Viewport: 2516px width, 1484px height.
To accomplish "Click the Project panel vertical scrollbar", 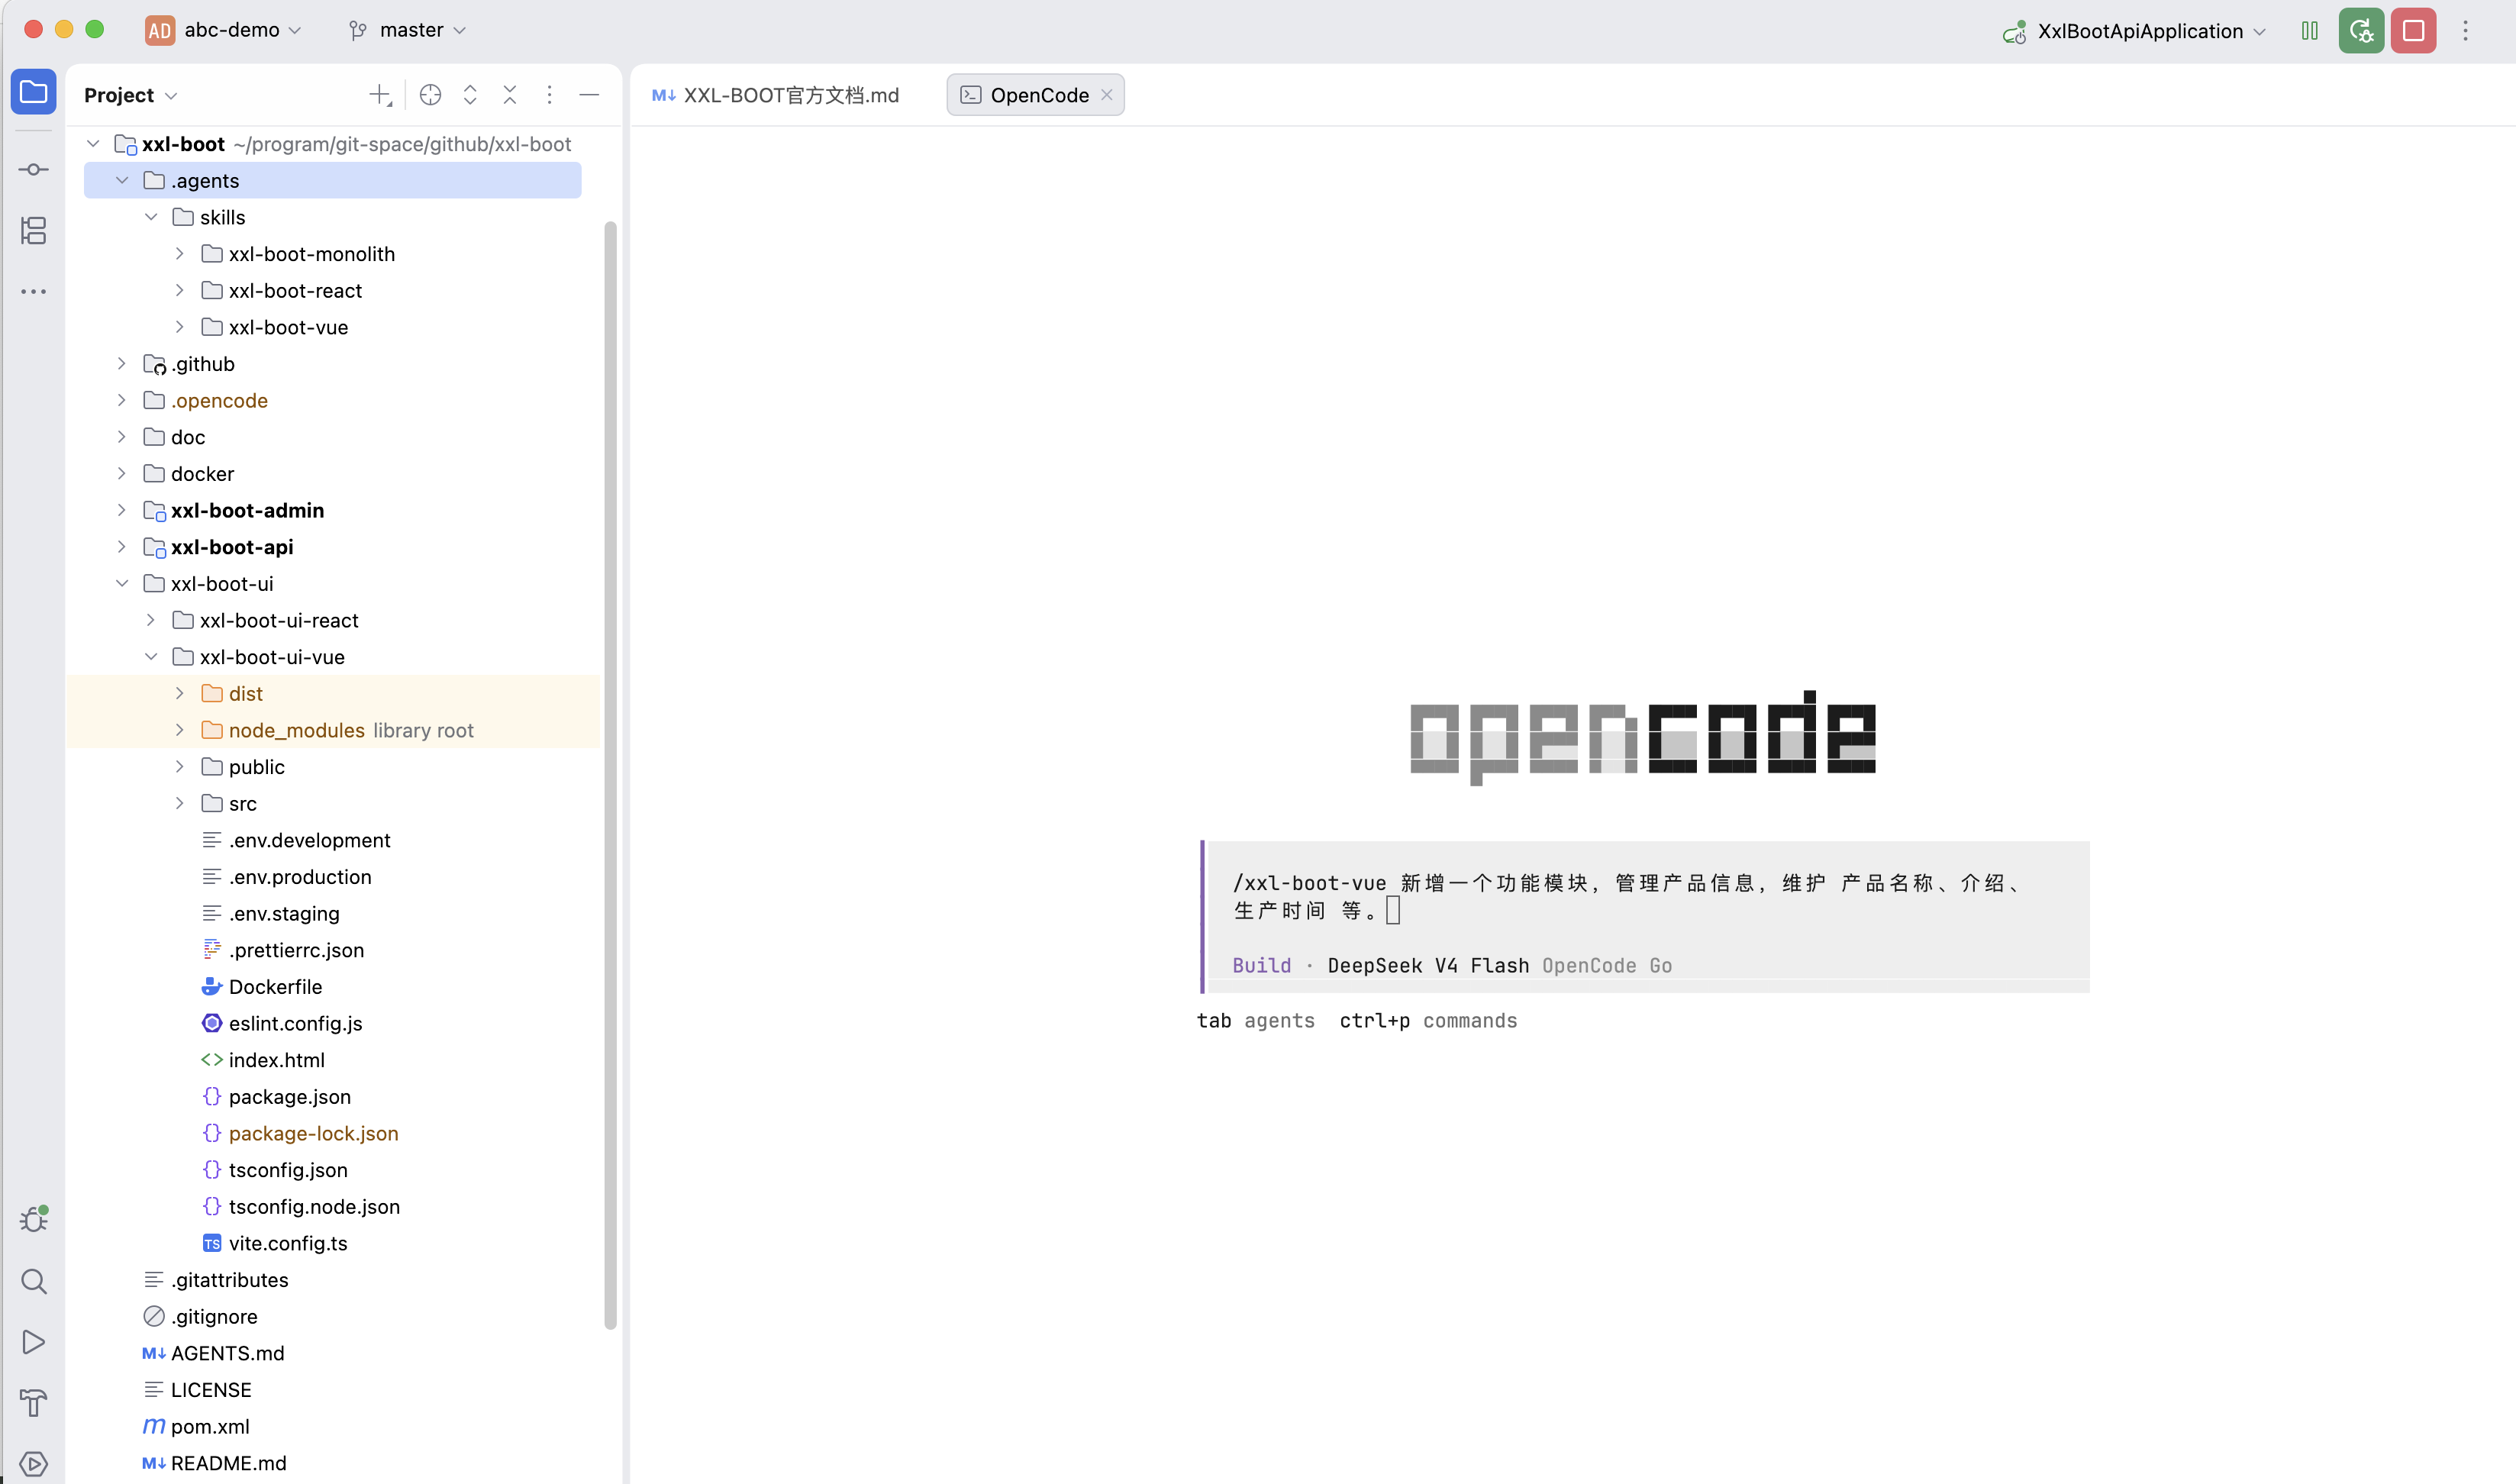I will tap(610, 775).
